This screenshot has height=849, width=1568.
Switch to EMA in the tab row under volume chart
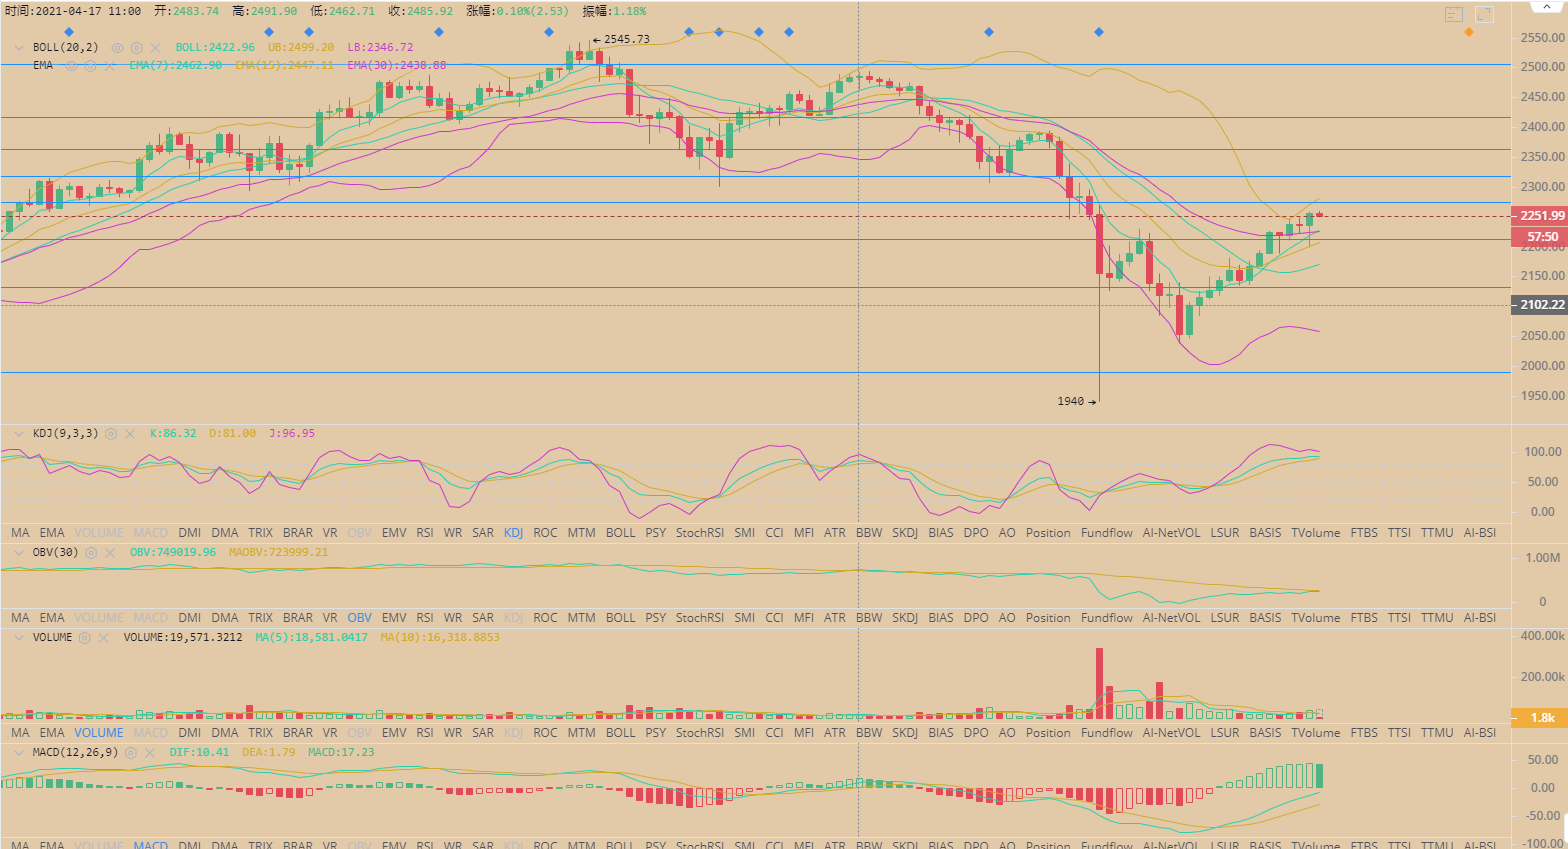[52, 733]
